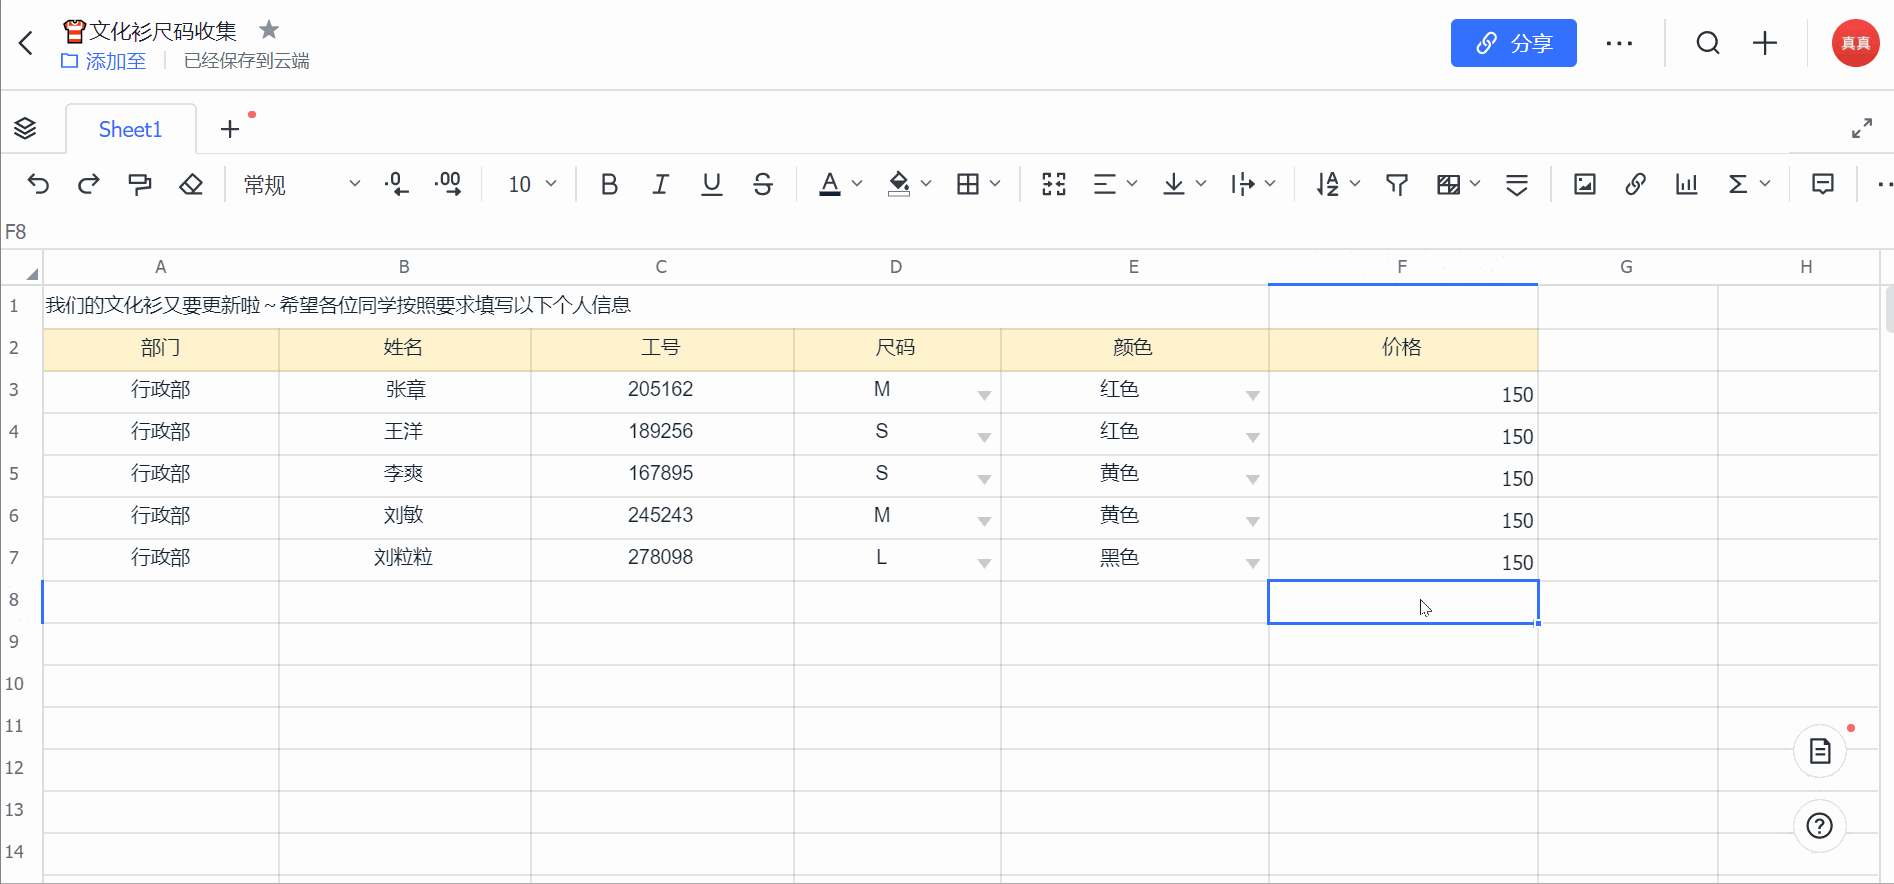This screenshot has width=1894, height=884.
Task: Open the font size 10 dropdown
Action: point(532,184)
